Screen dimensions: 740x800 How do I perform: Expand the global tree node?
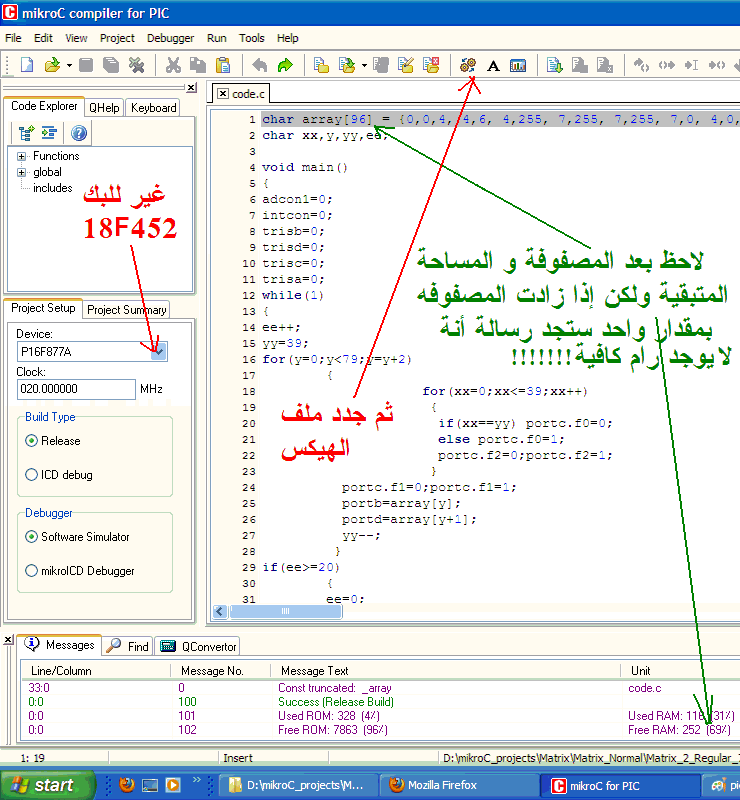tap(21, 172)
